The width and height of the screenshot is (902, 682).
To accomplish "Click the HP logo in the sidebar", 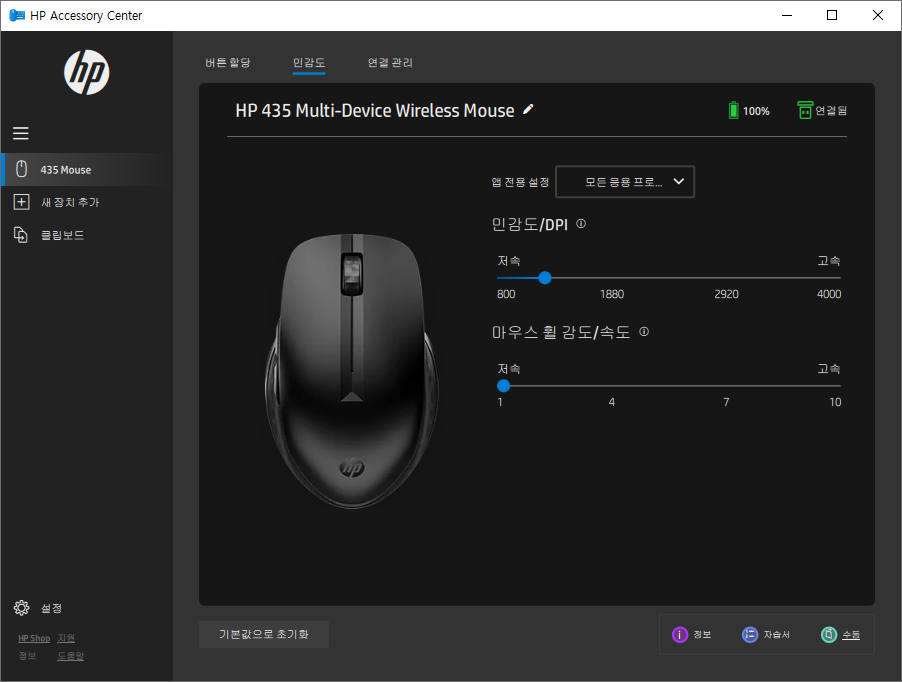I will coord(86,72).
